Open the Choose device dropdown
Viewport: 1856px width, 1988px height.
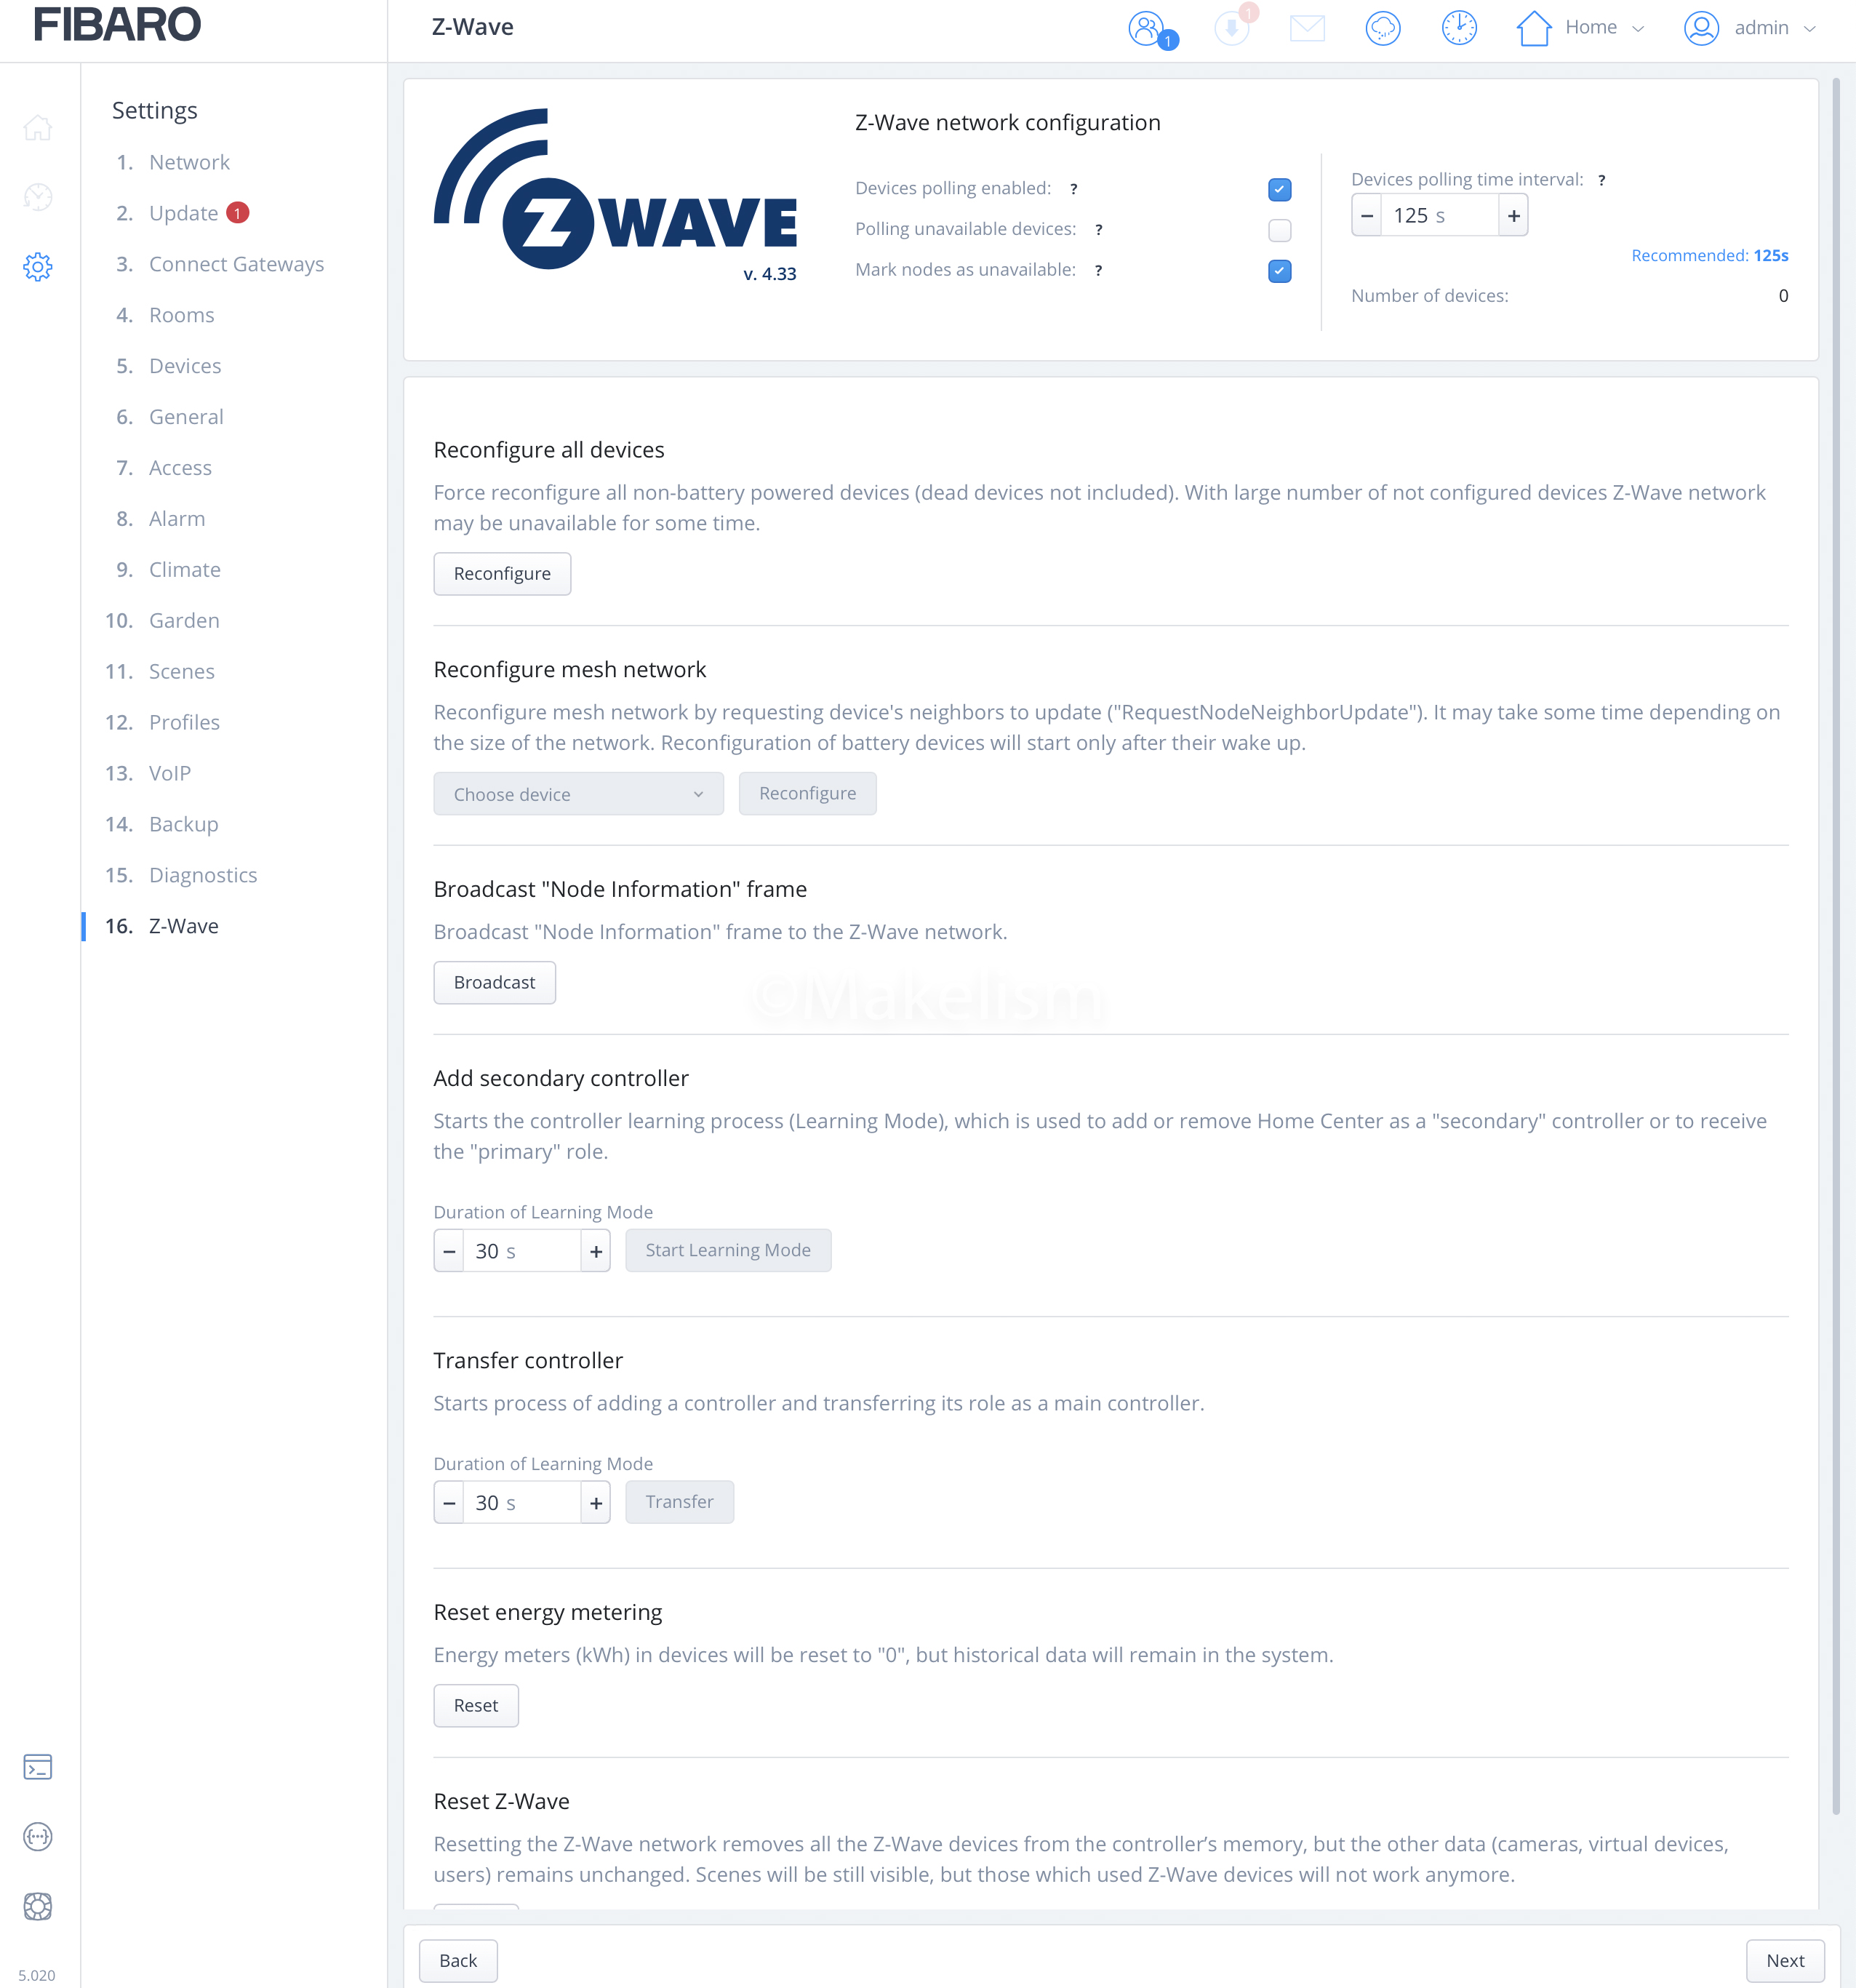click(578, 794)
